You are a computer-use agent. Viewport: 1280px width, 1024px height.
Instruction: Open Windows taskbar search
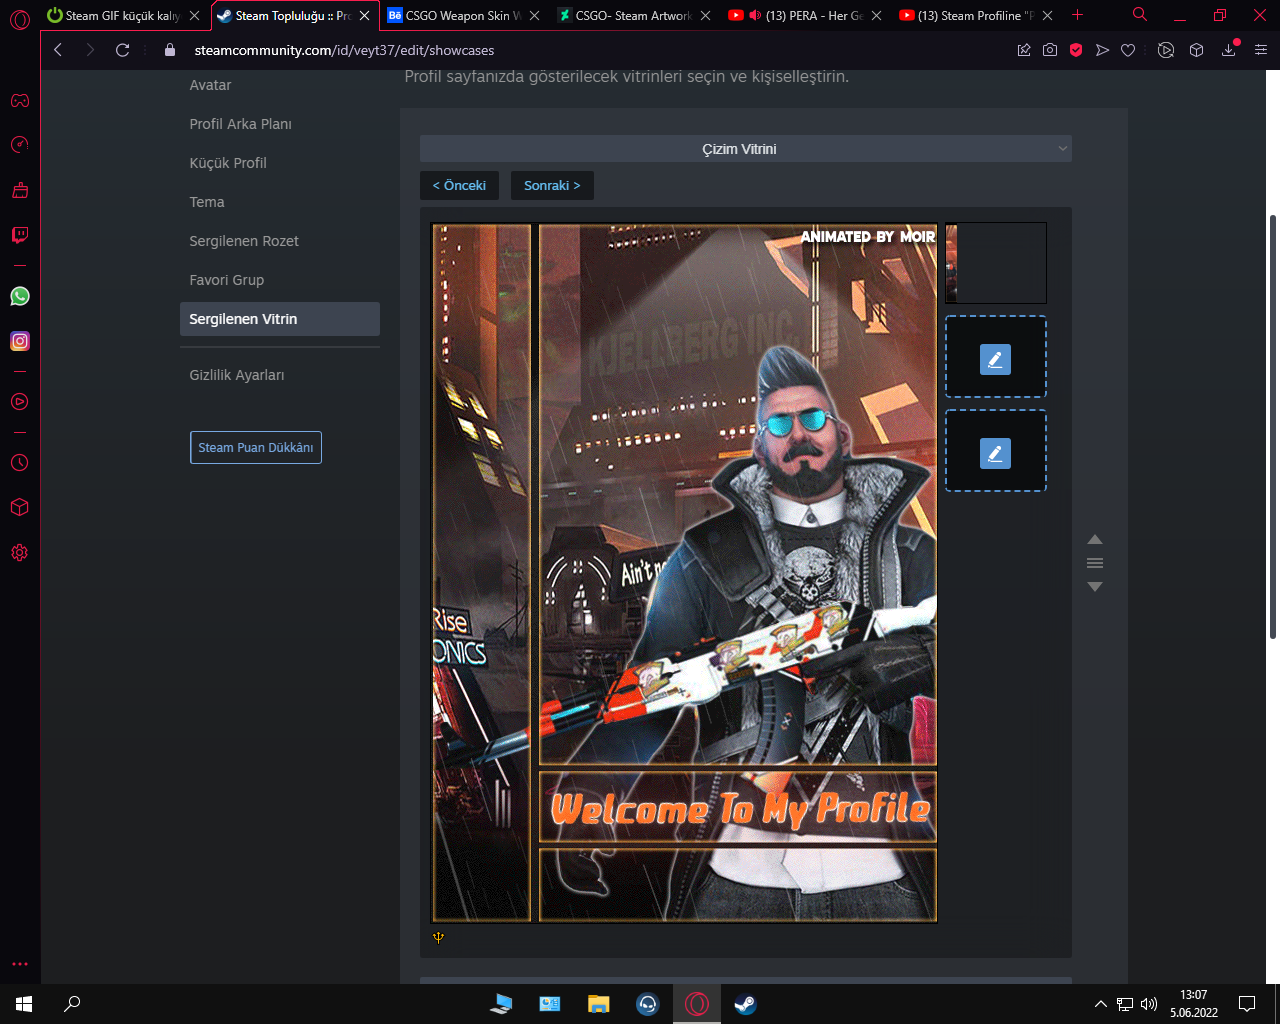click(x=72, y=1004)
